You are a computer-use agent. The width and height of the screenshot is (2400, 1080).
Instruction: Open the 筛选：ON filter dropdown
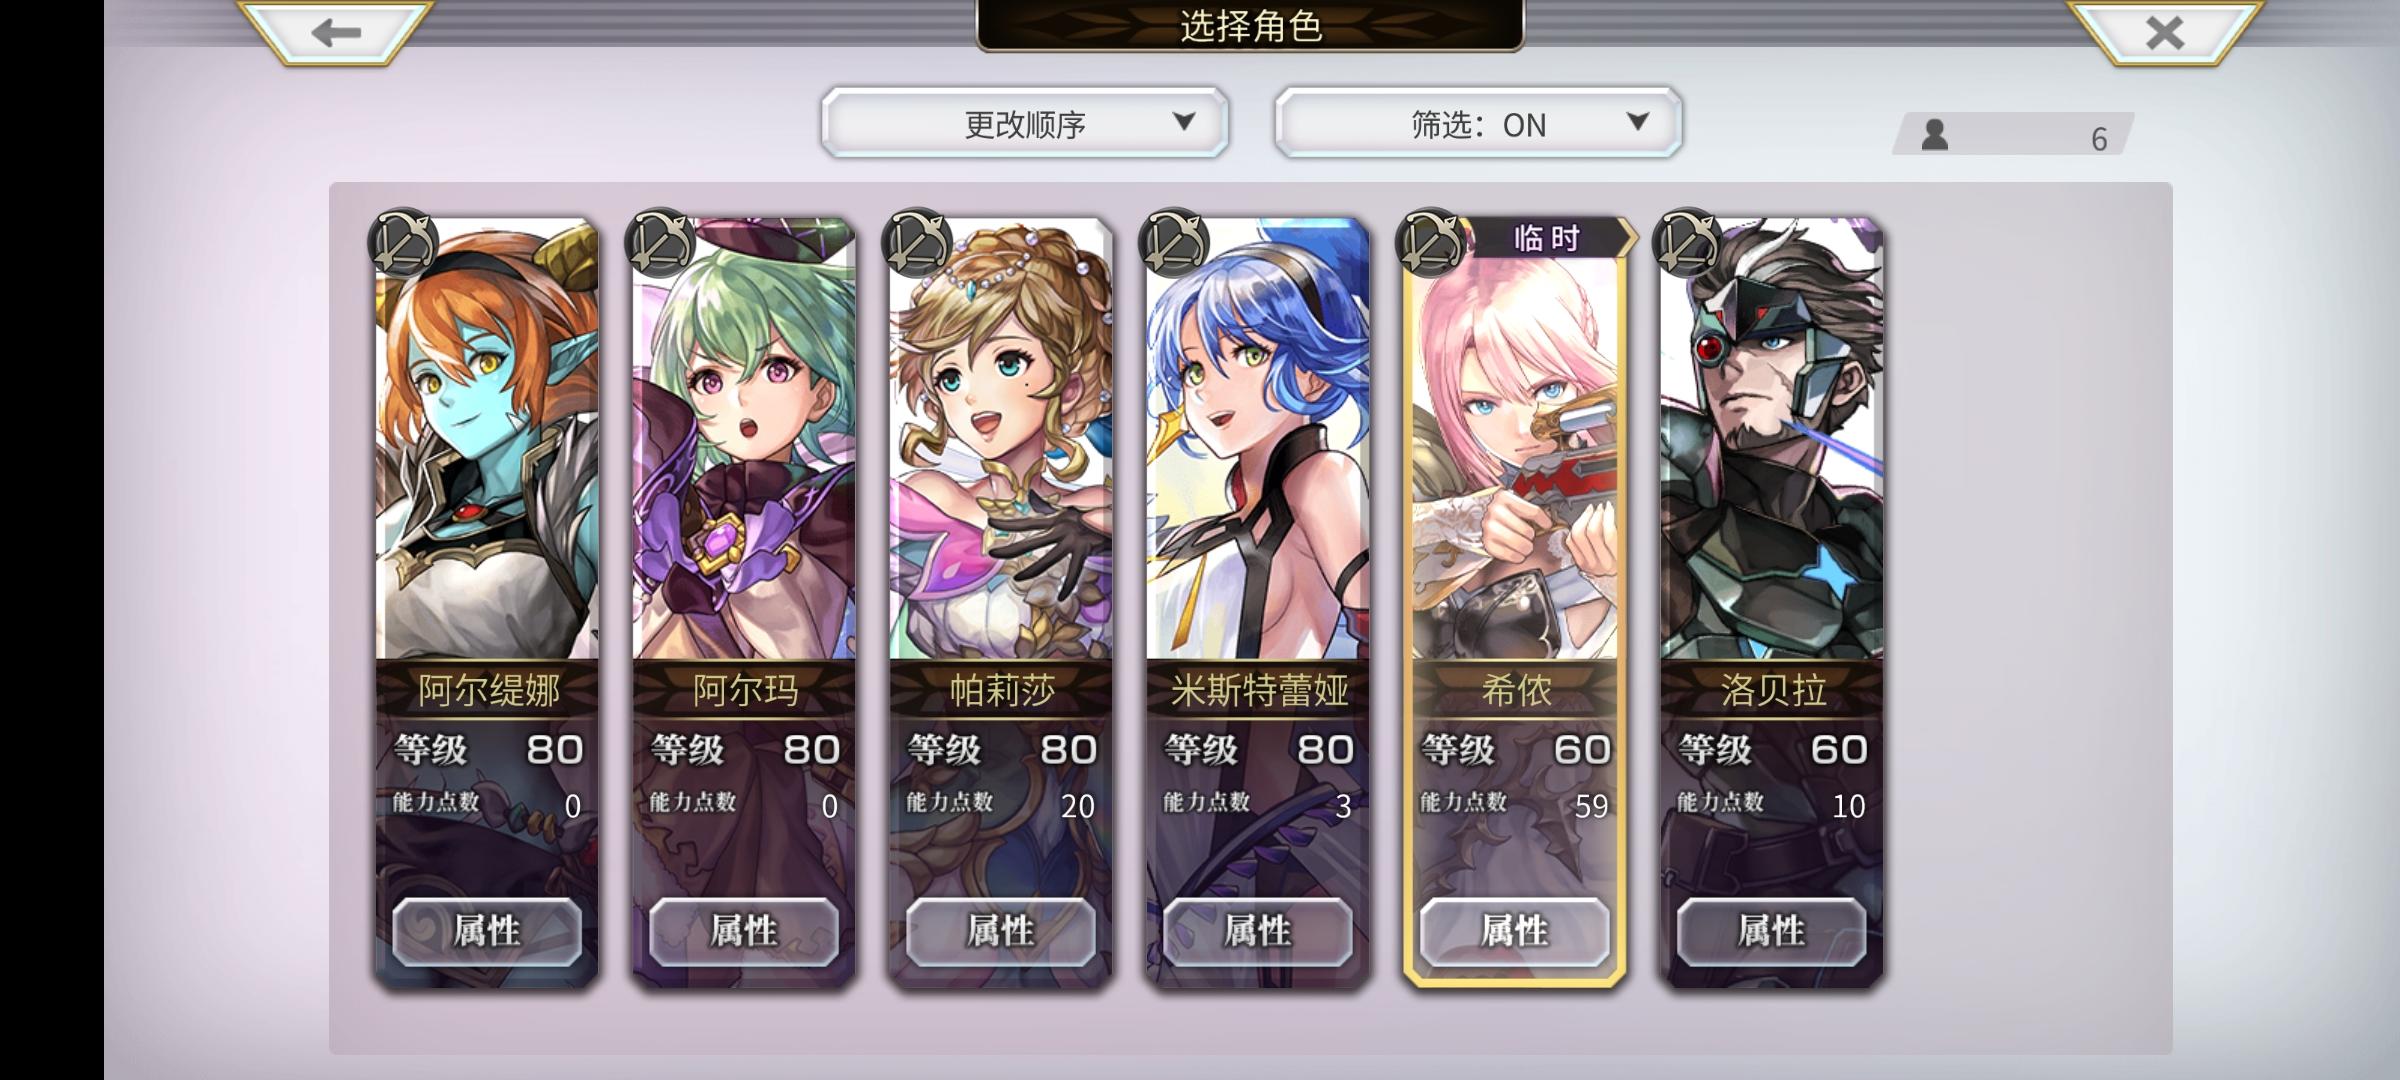(x=1478, y=123)
